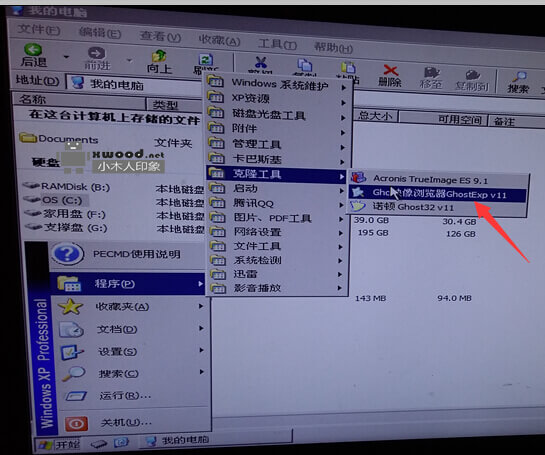Open 系统检测 program folder
Screen dimensions: 545x455
pyautogui.click(x=277, y=260)
